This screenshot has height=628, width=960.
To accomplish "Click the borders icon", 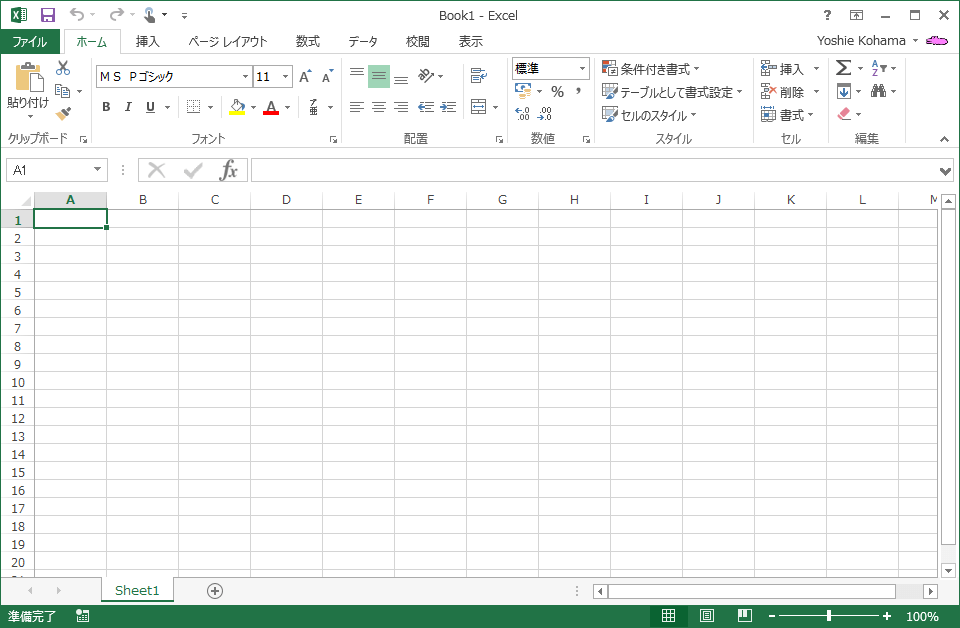I will [x=193, y=107].
